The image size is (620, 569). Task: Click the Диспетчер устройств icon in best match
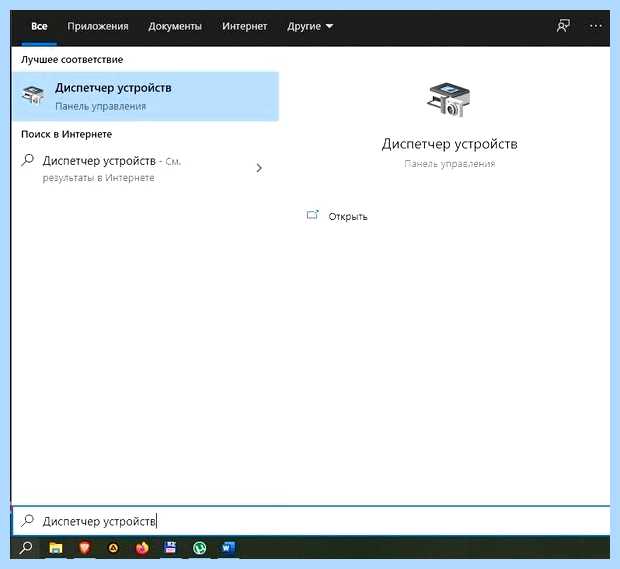(x=33, y=95)
